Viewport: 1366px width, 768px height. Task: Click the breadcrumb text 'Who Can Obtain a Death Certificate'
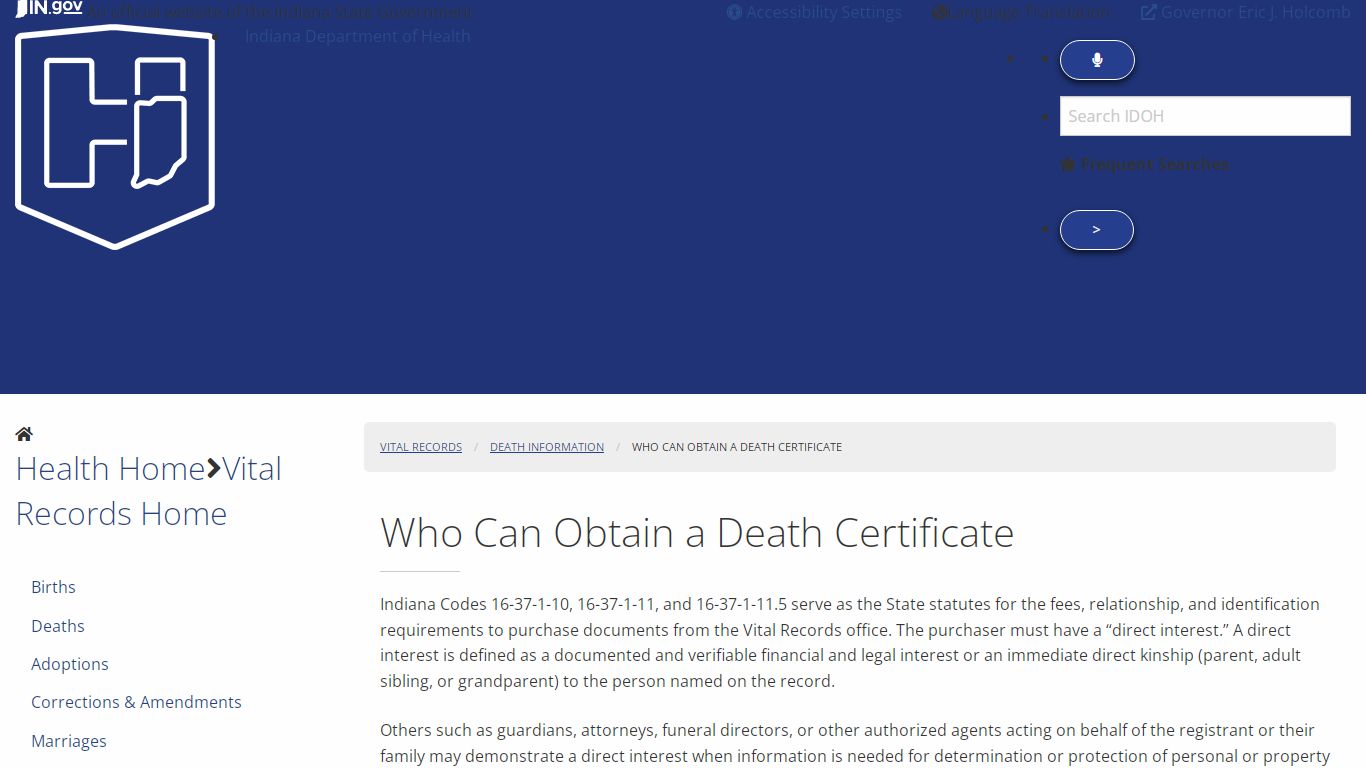(737, 447)
